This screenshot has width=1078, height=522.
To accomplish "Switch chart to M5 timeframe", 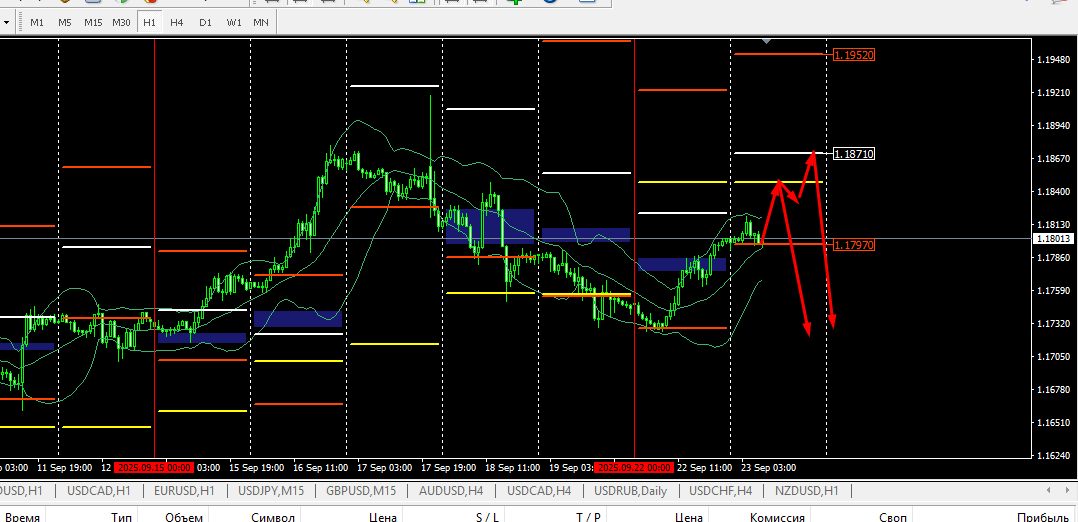I will tap(65, 23).
